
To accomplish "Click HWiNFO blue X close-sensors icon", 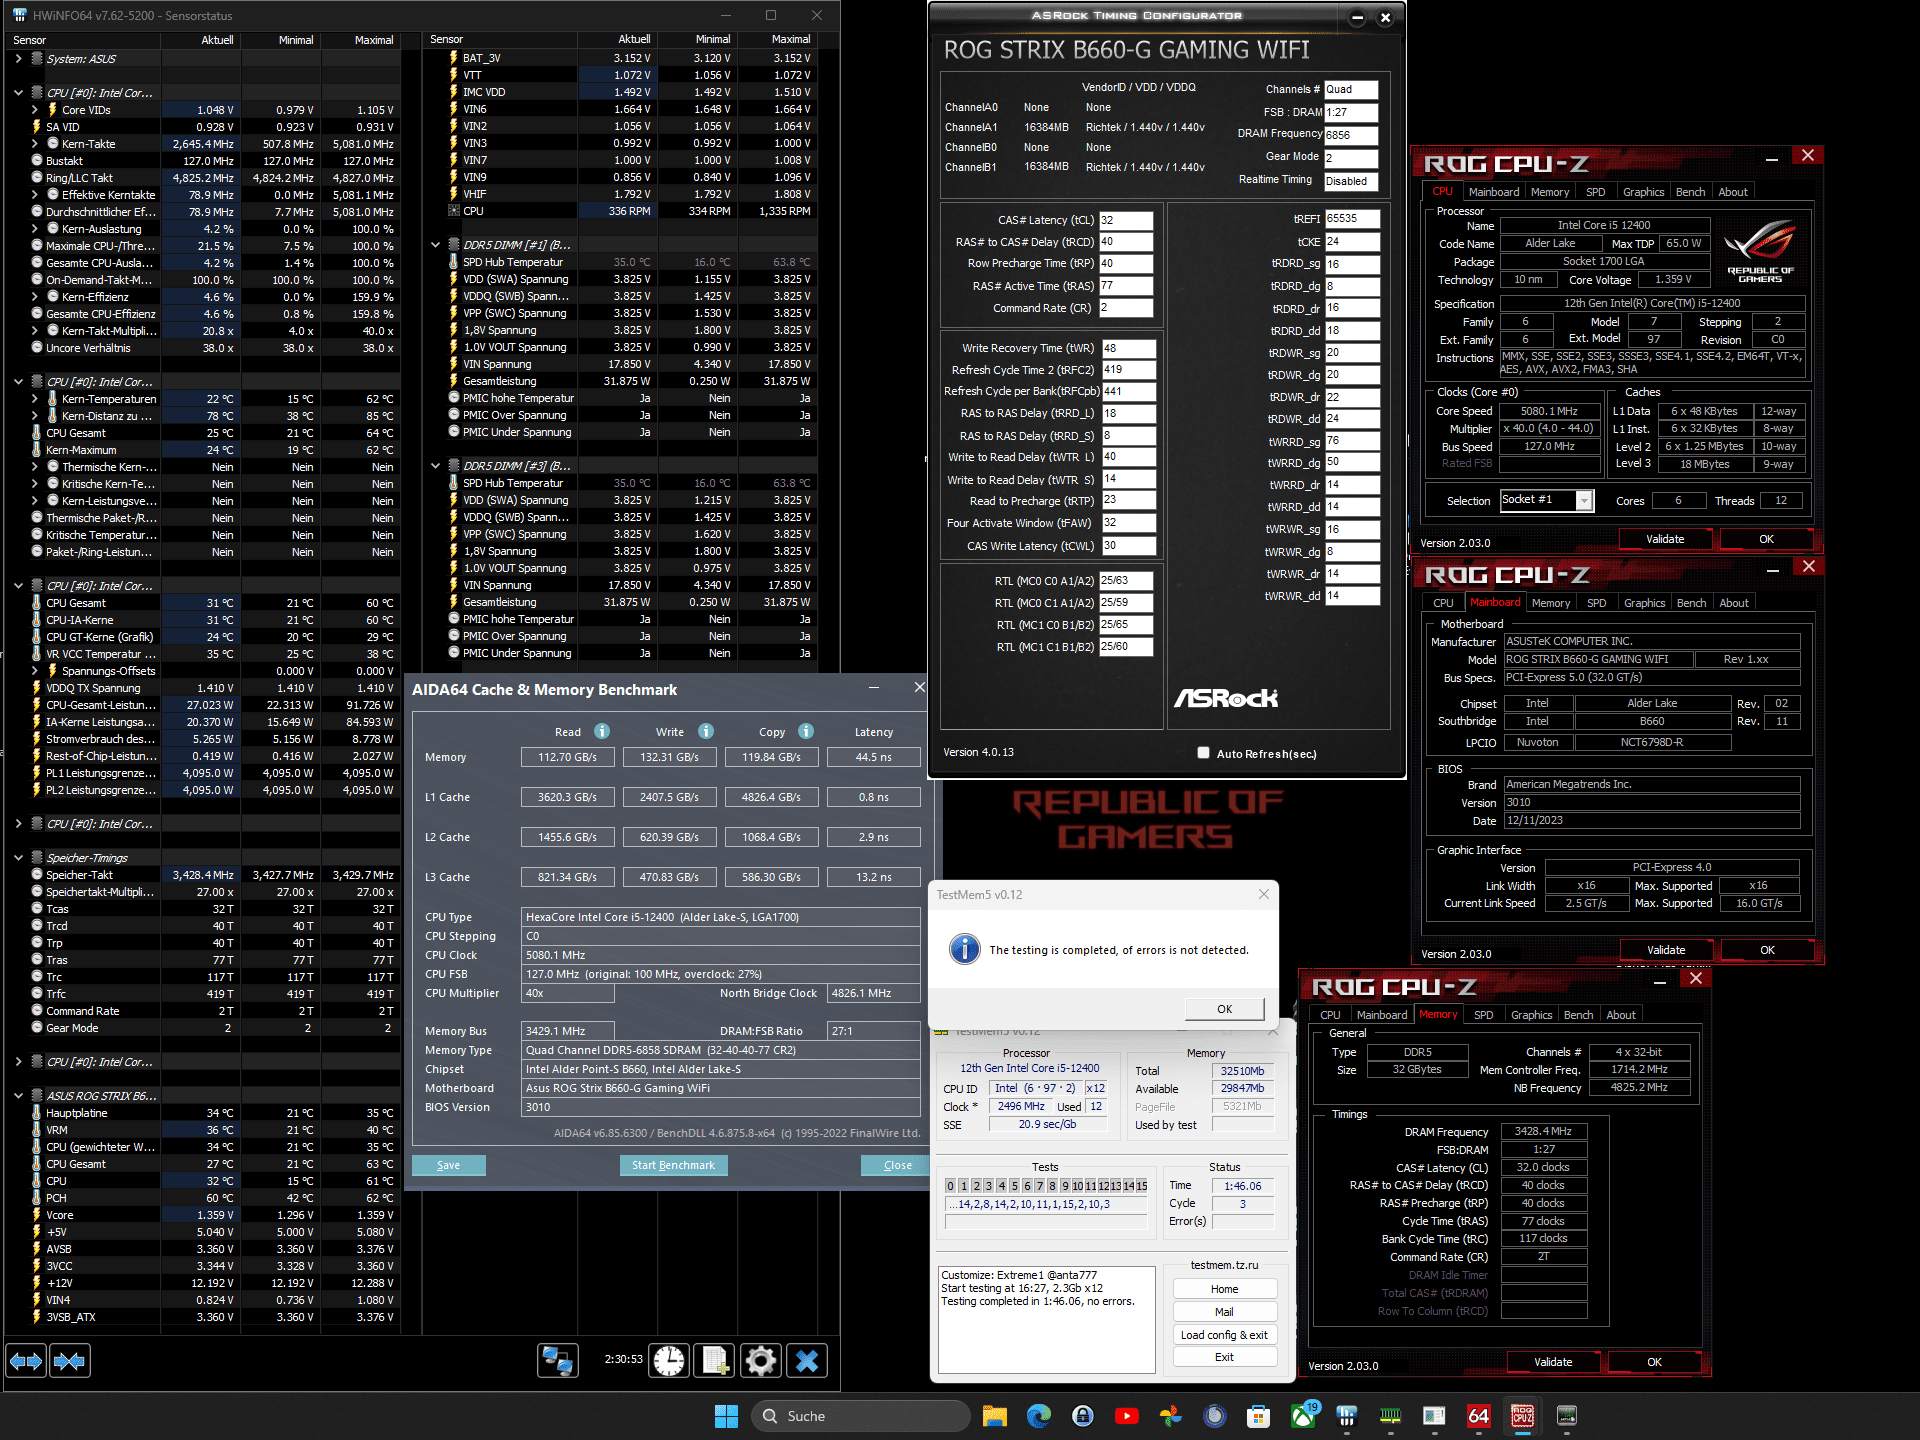I will 806,1361.
